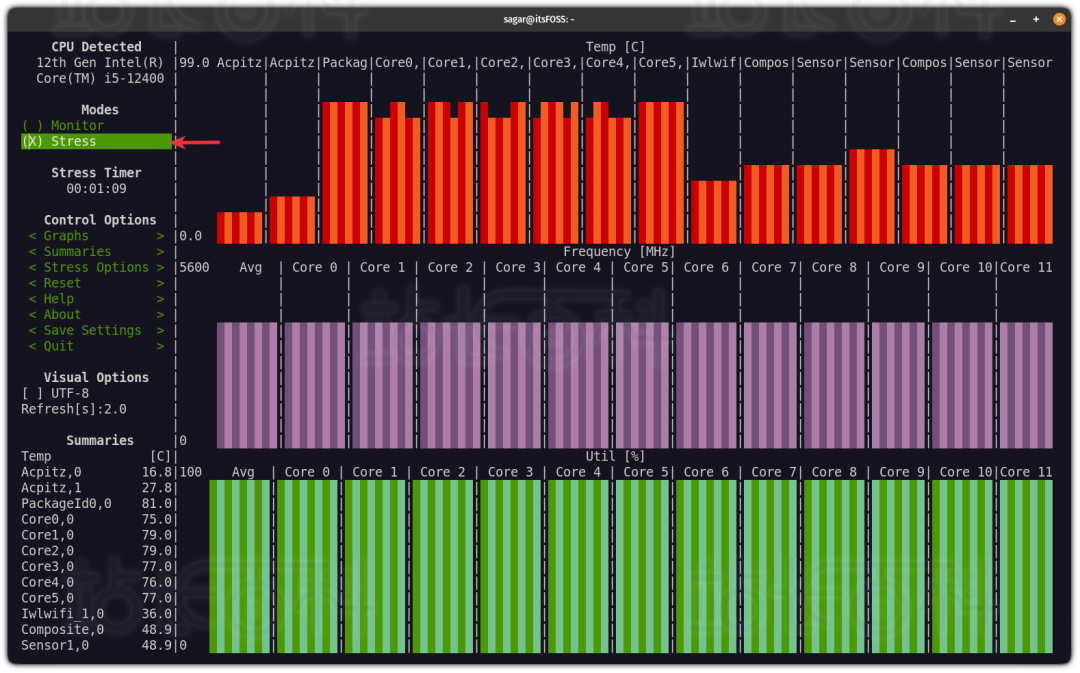Close the terminal window
The image size is (1080, 673).
1058,19
